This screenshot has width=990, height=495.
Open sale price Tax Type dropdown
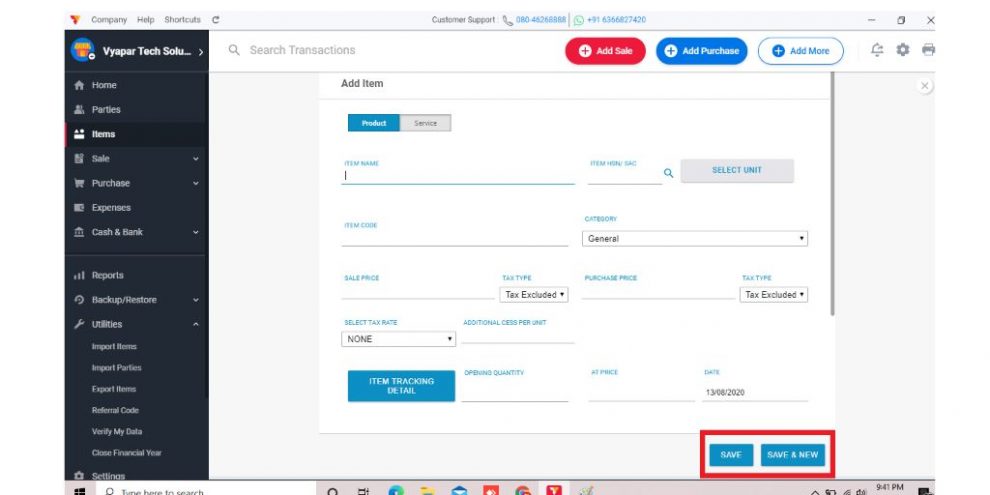[x=534, y=295]
